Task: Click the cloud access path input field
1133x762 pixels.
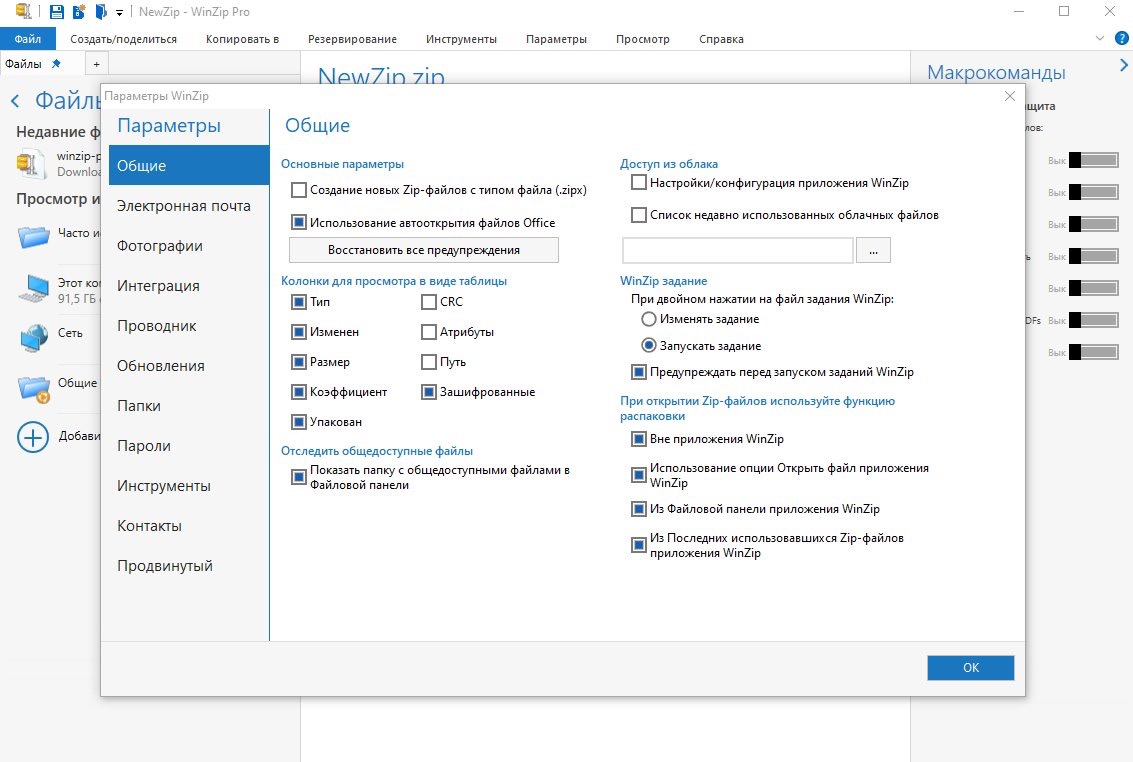Action: 738,251
